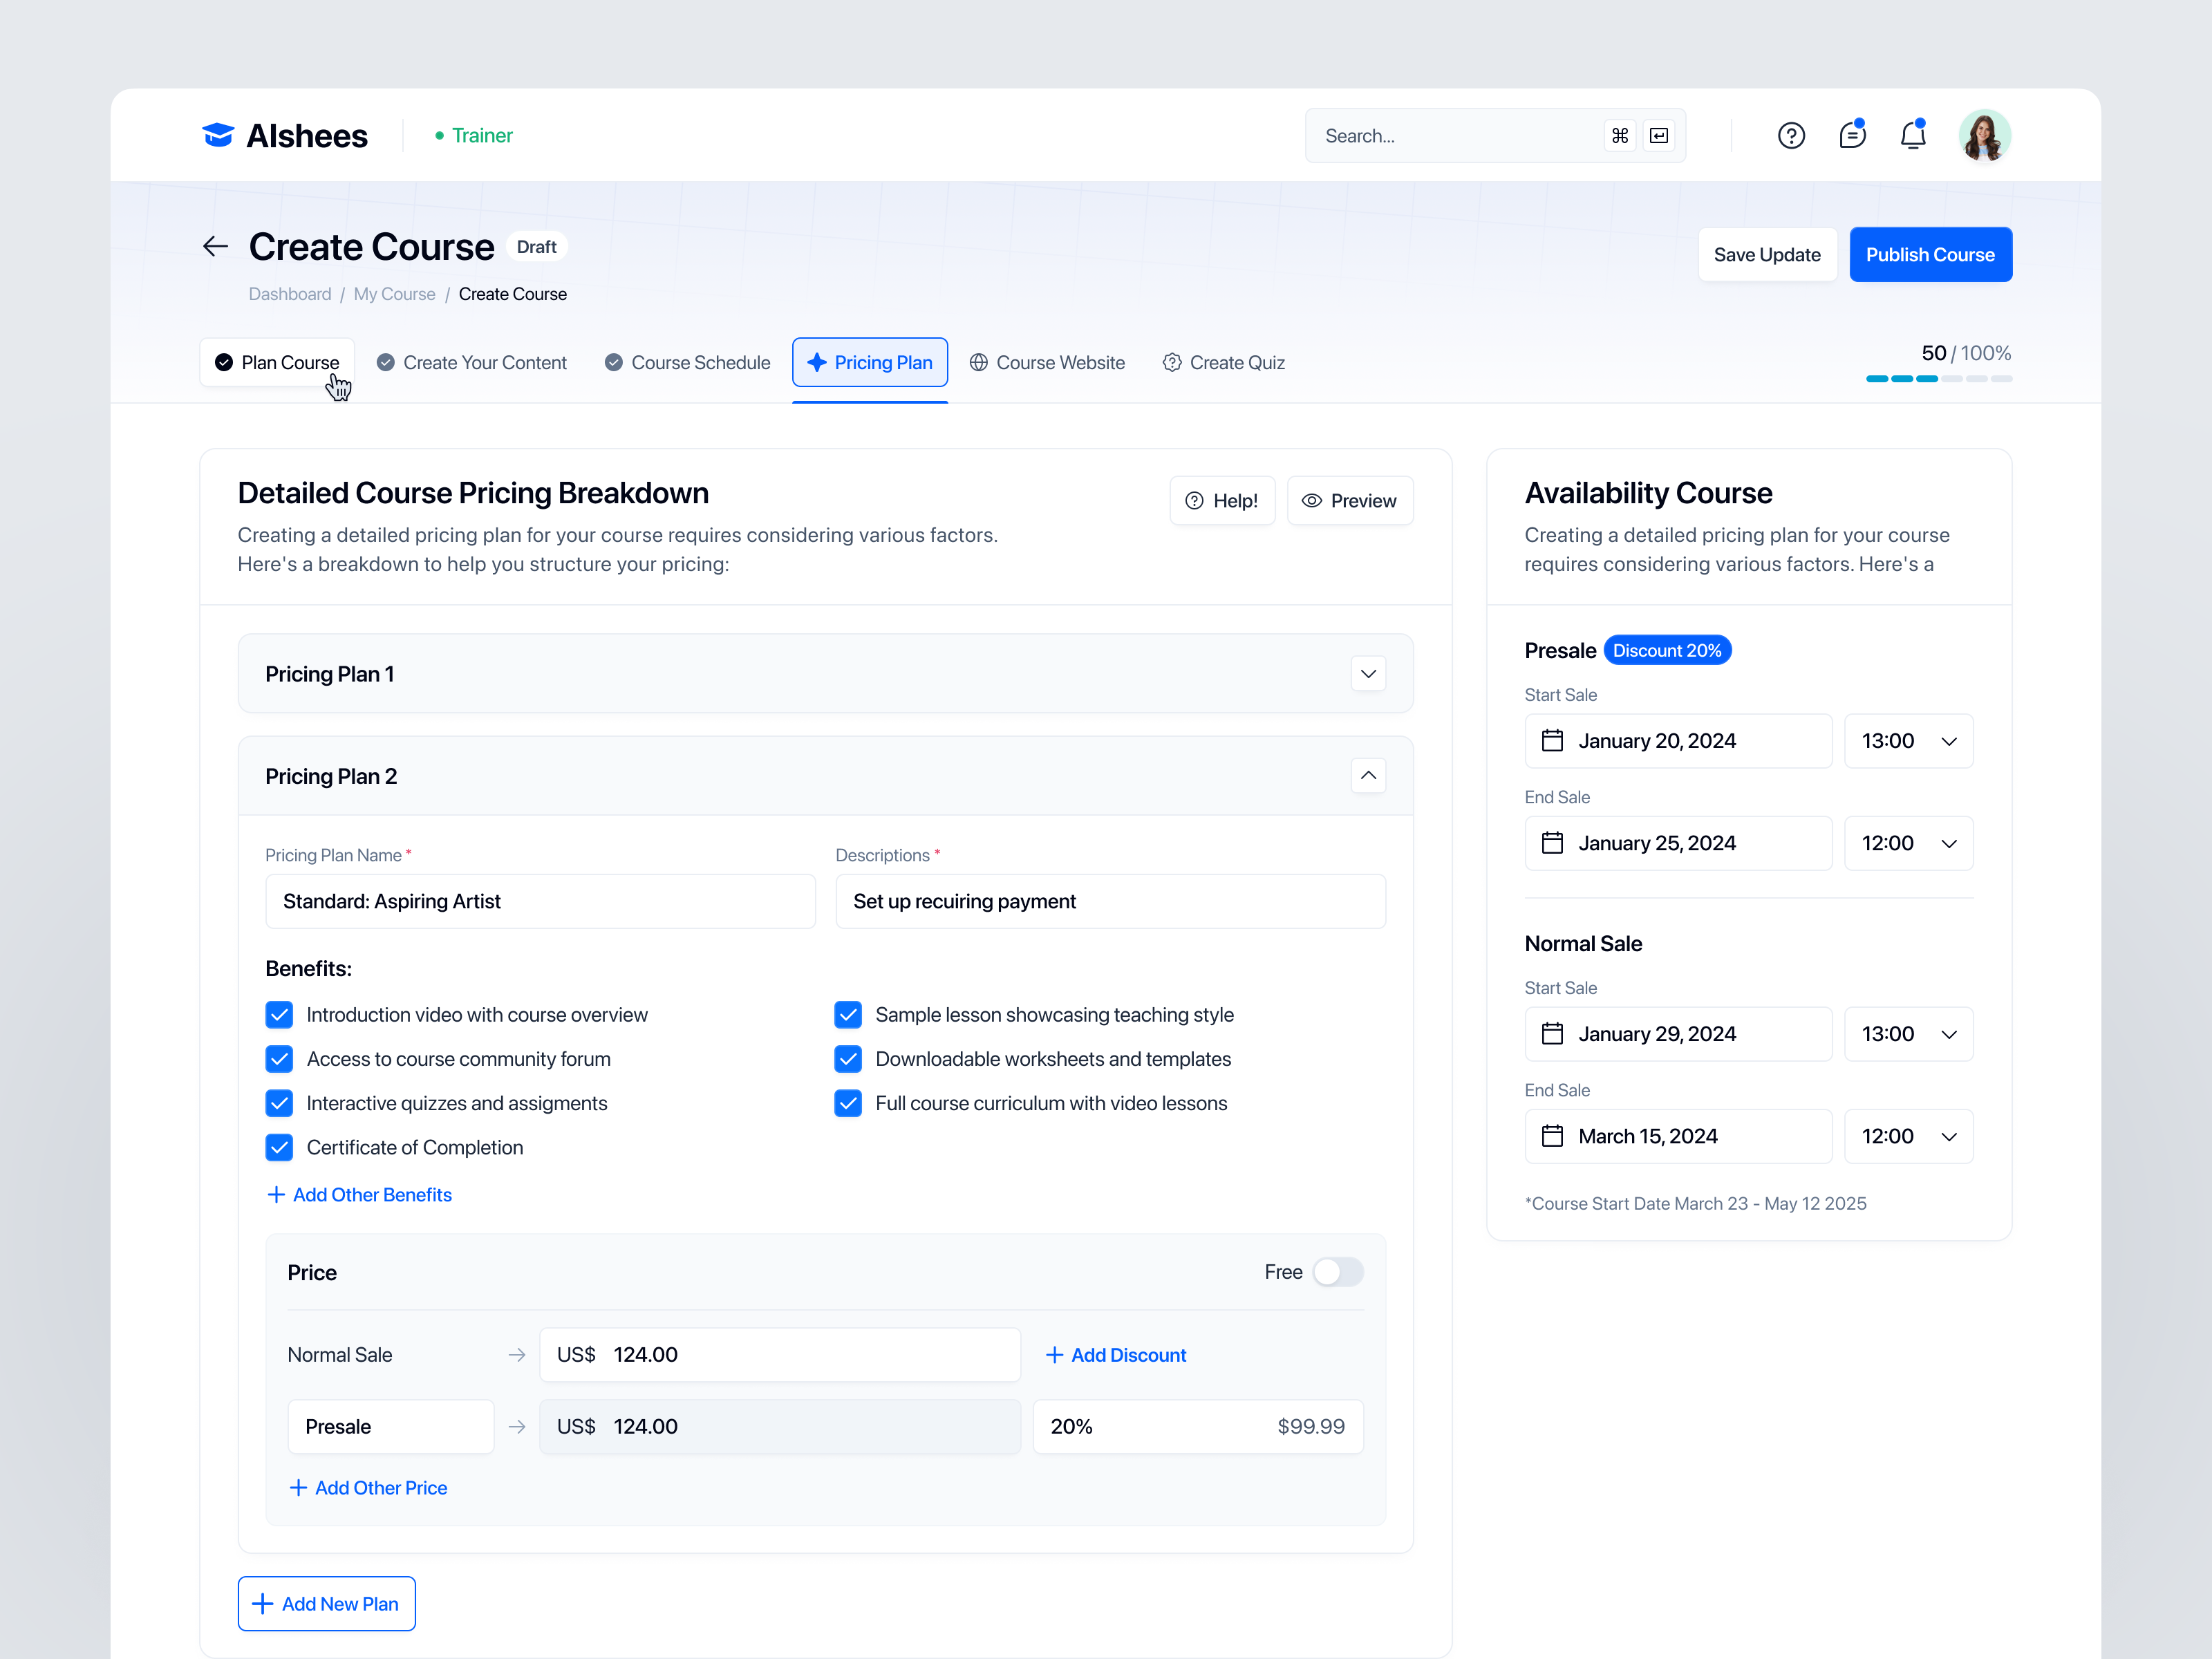Toggle the Free price switch
This screenshot has width=2212, height=1659.
(1338, 1272)
